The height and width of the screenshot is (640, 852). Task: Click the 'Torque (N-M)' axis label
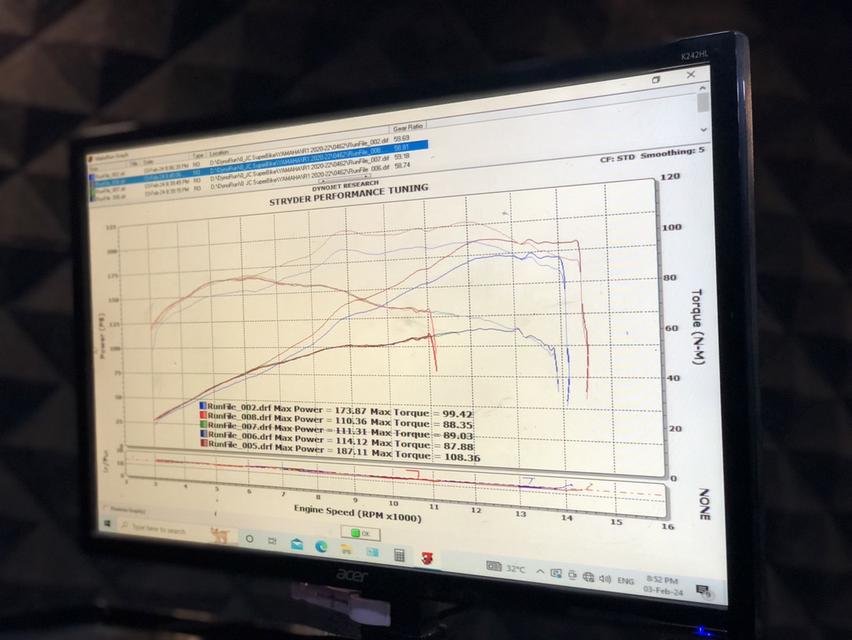[698, 327]
